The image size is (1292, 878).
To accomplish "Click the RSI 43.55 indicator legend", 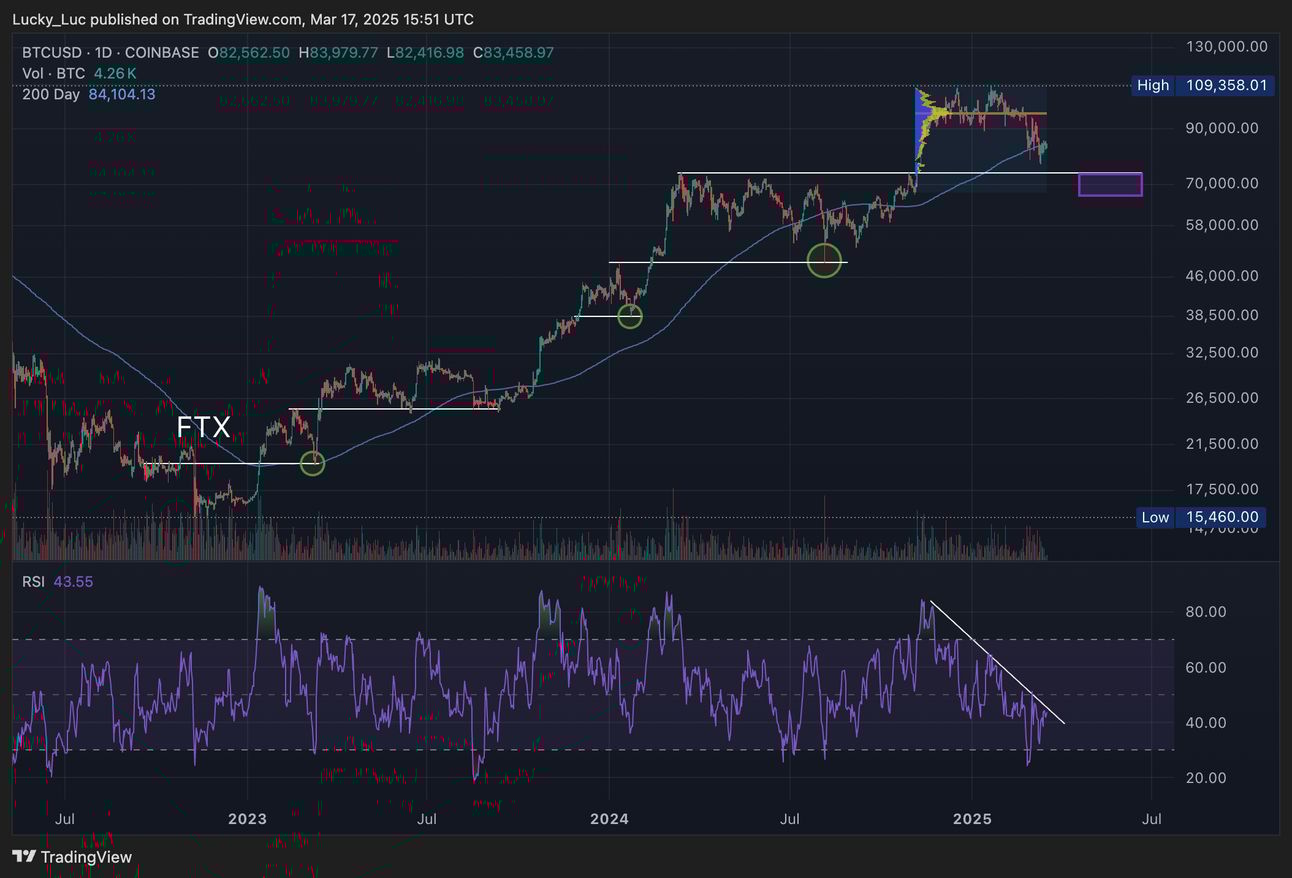I will point(58,581).
